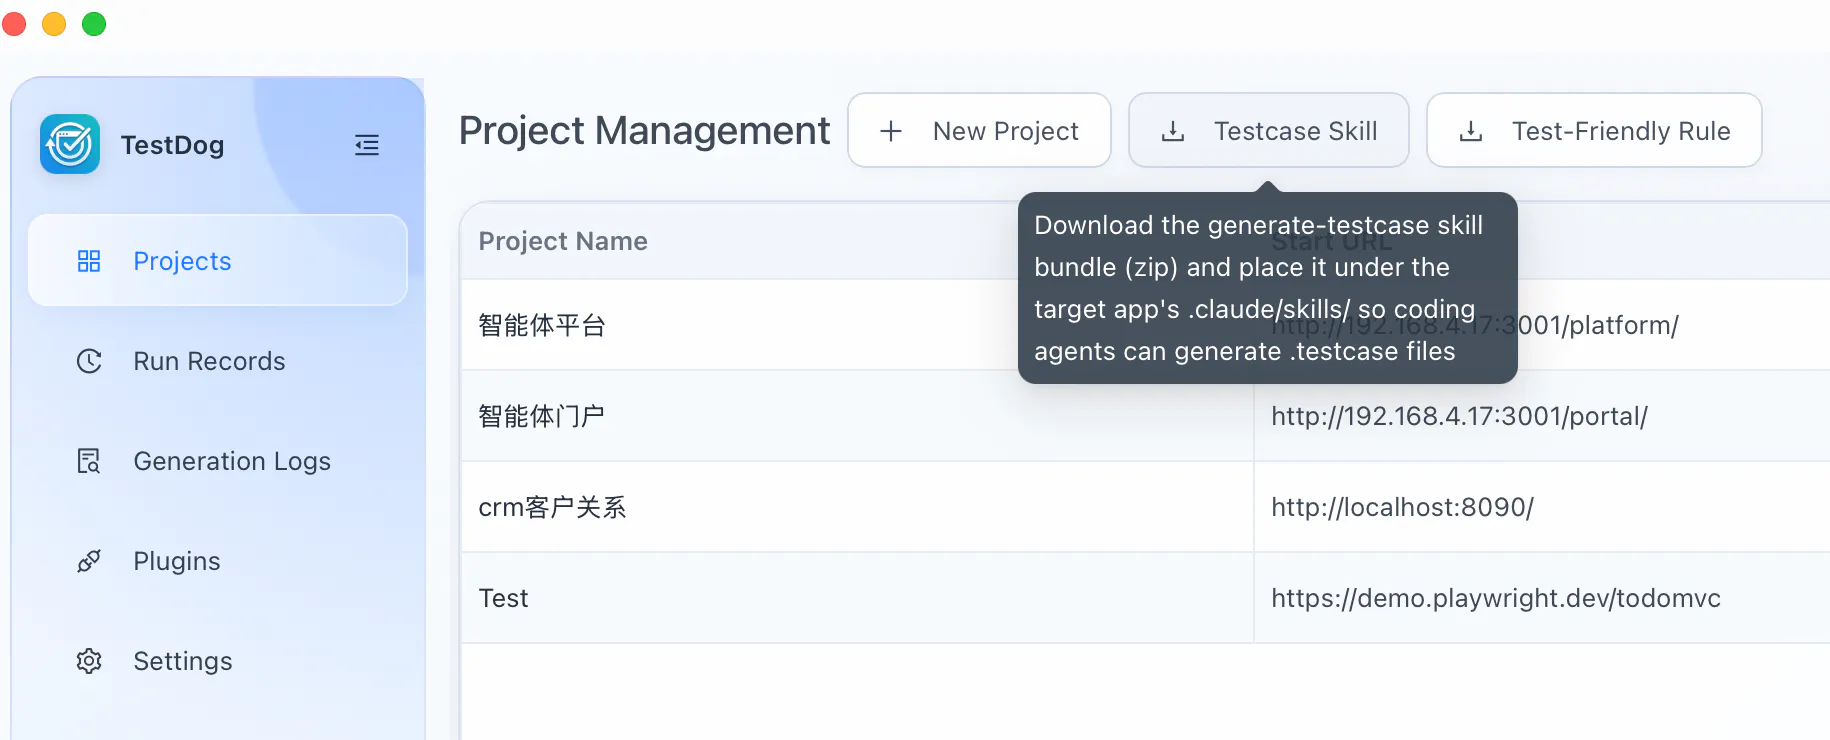1830x740 pixels.
Task: Click the plus icon on New Project
Action: point(891,131)
